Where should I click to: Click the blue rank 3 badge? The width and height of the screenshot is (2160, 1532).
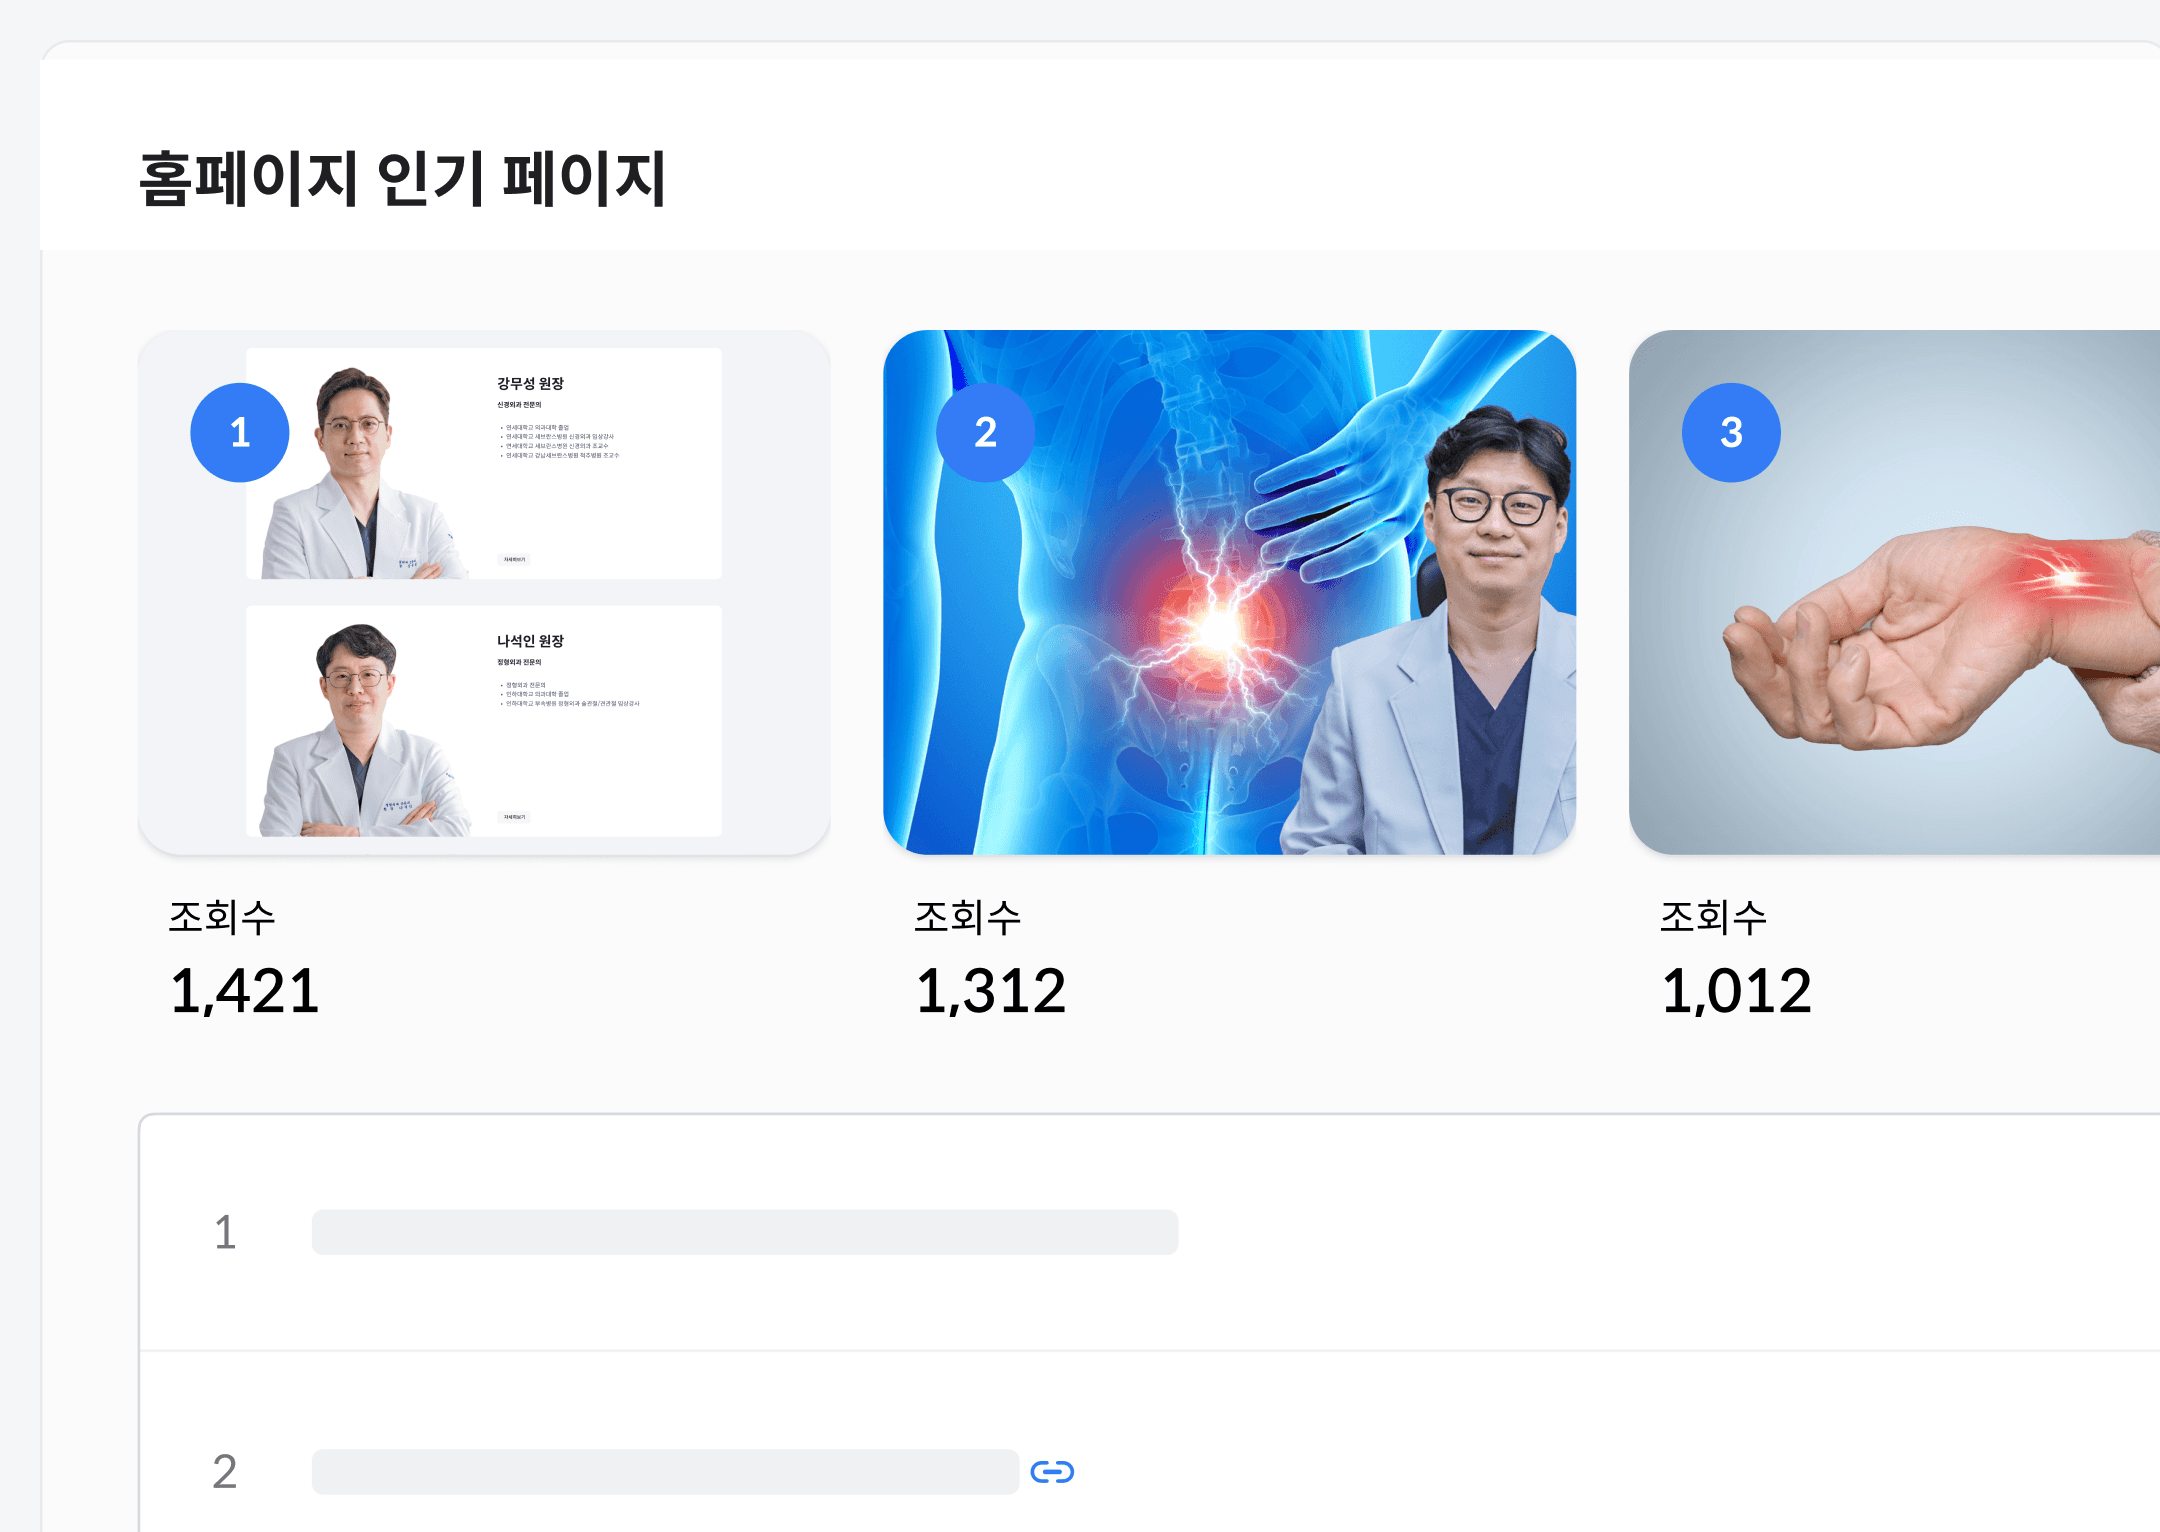tap(1732, 433)
